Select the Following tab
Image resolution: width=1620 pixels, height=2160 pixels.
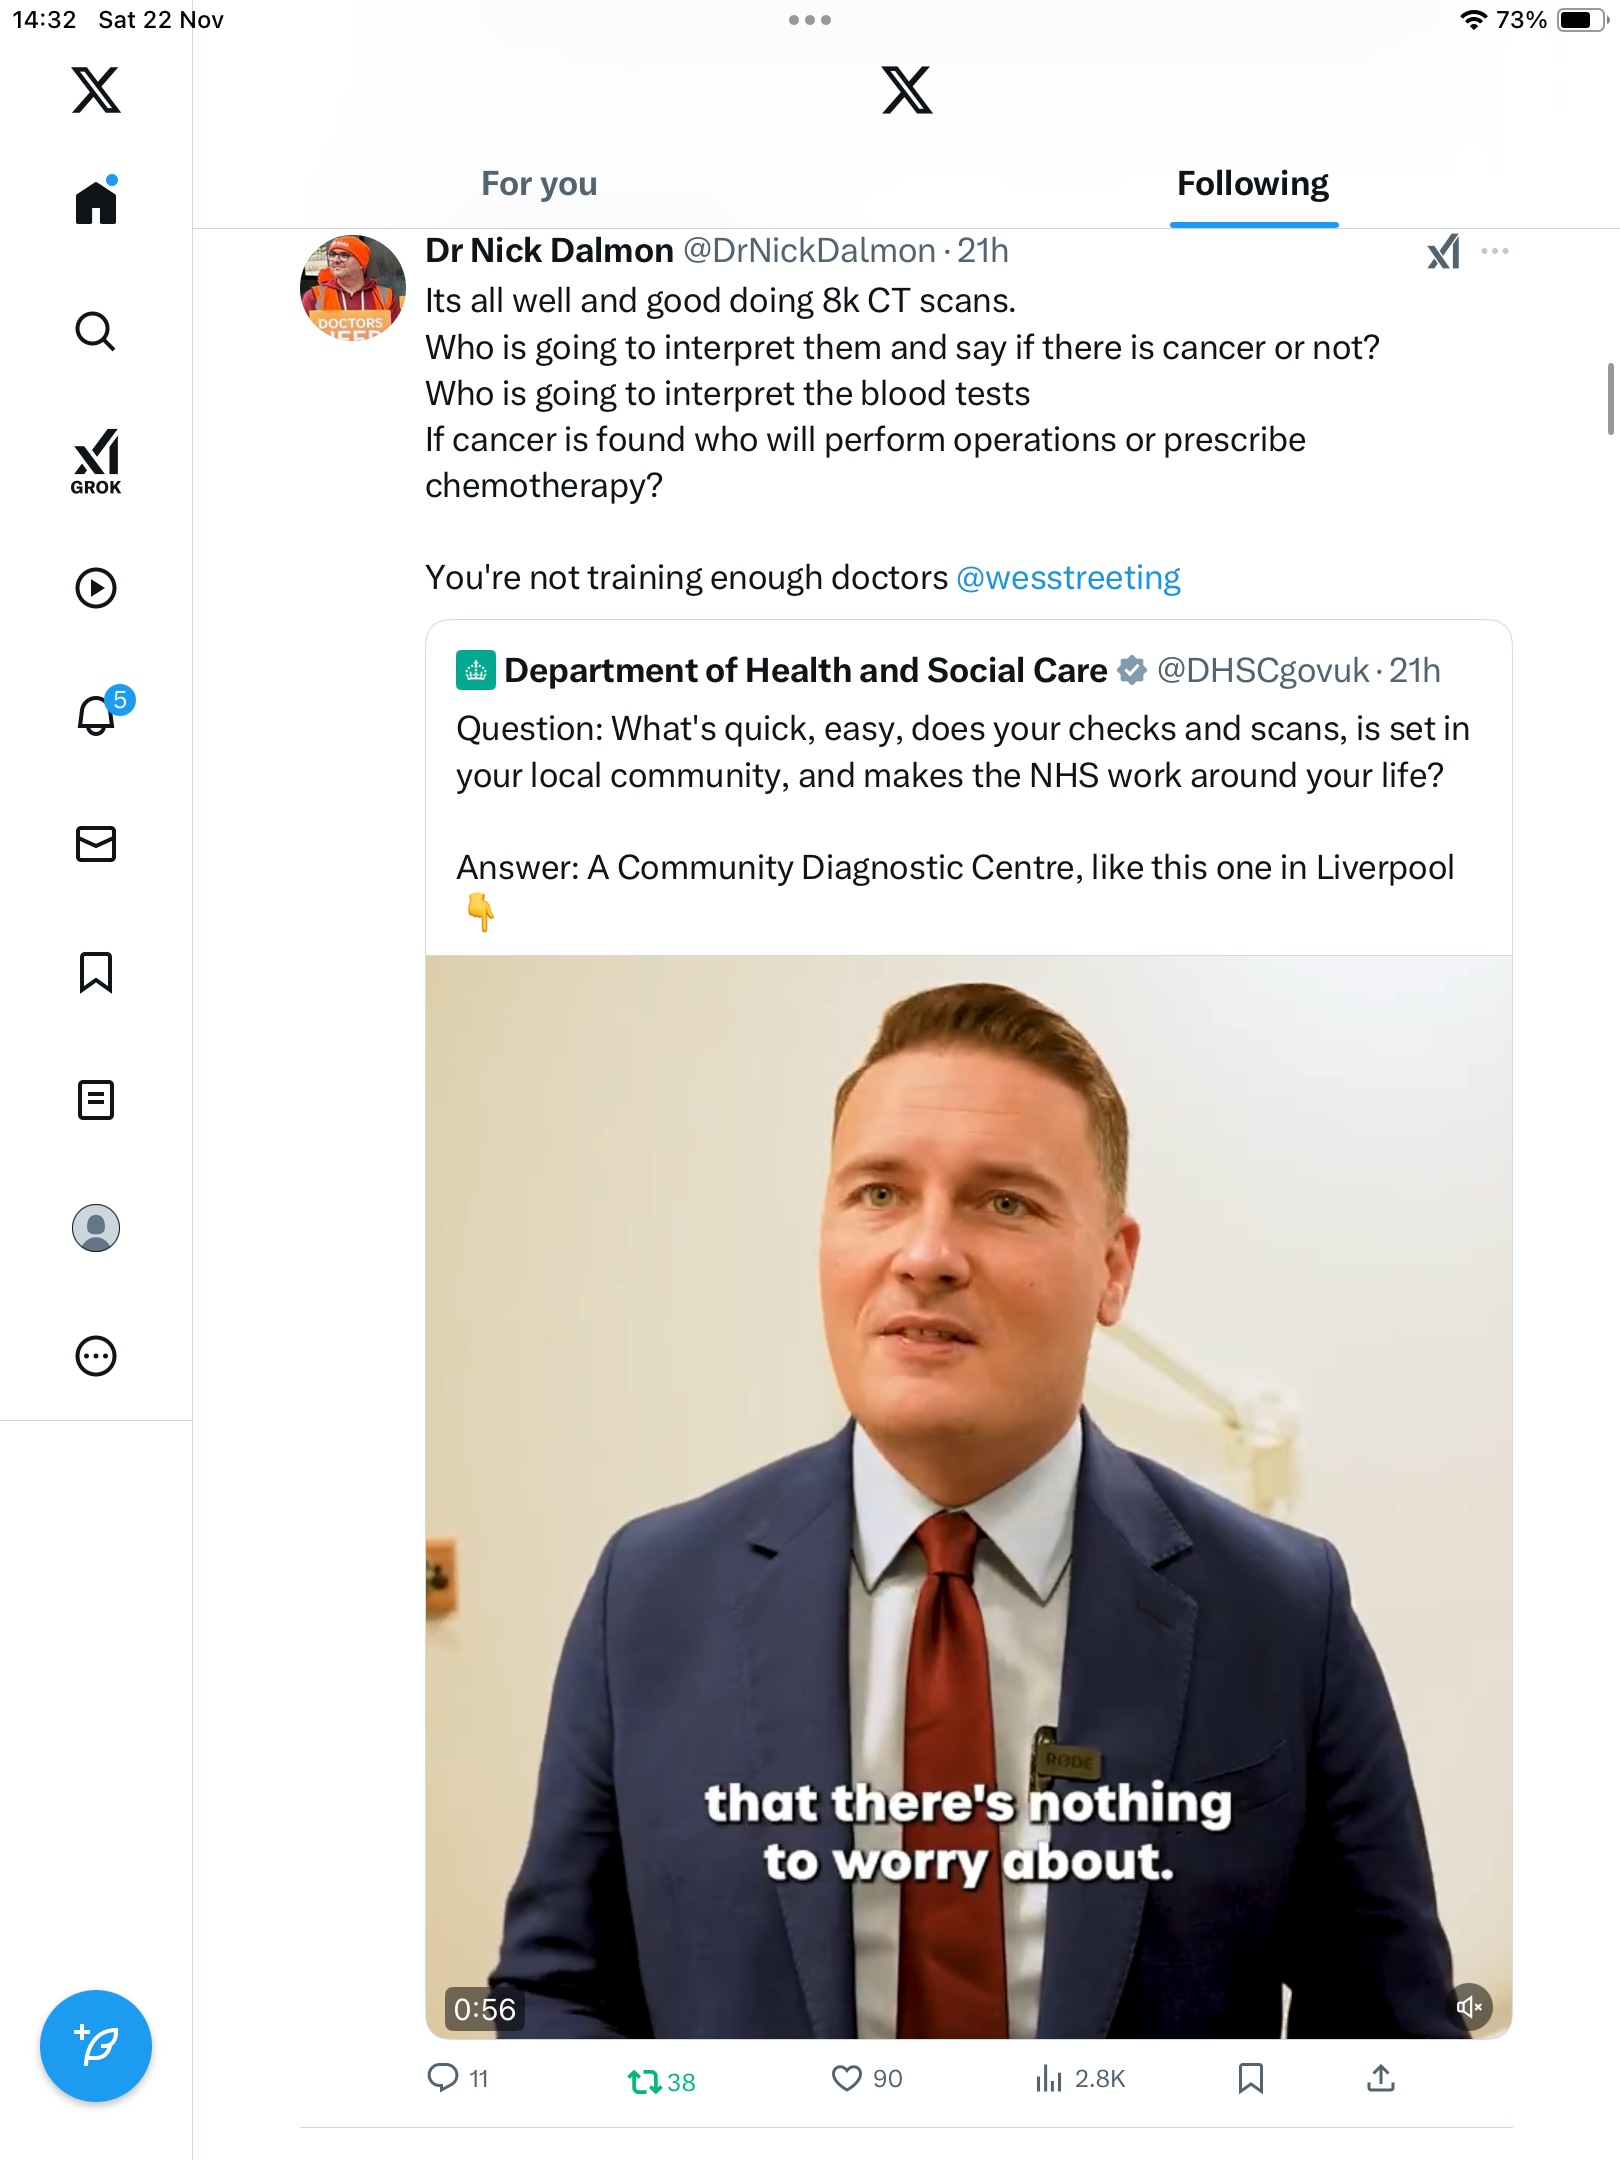point(1252,184)
